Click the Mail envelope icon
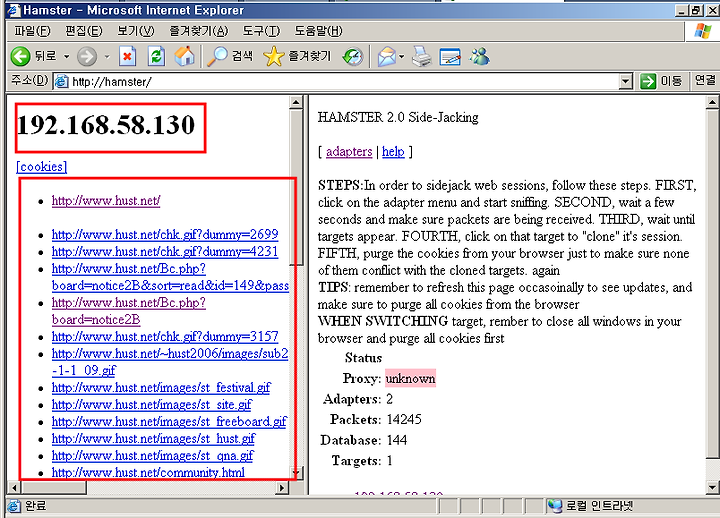Screen dimensions: 720x518 point(387,56)
